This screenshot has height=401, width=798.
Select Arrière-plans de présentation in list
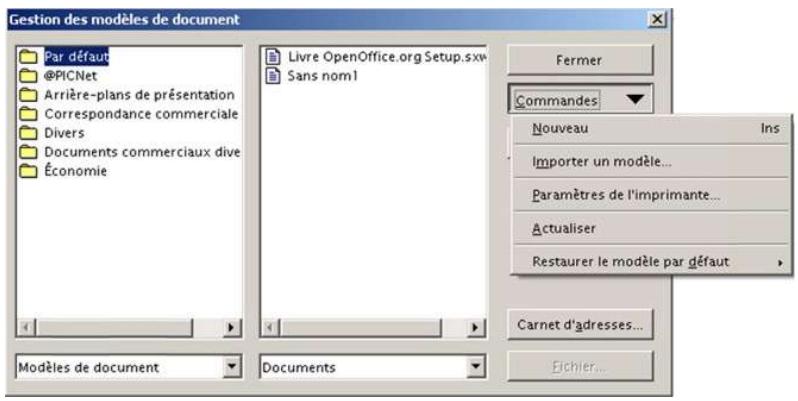click(139, 95)
